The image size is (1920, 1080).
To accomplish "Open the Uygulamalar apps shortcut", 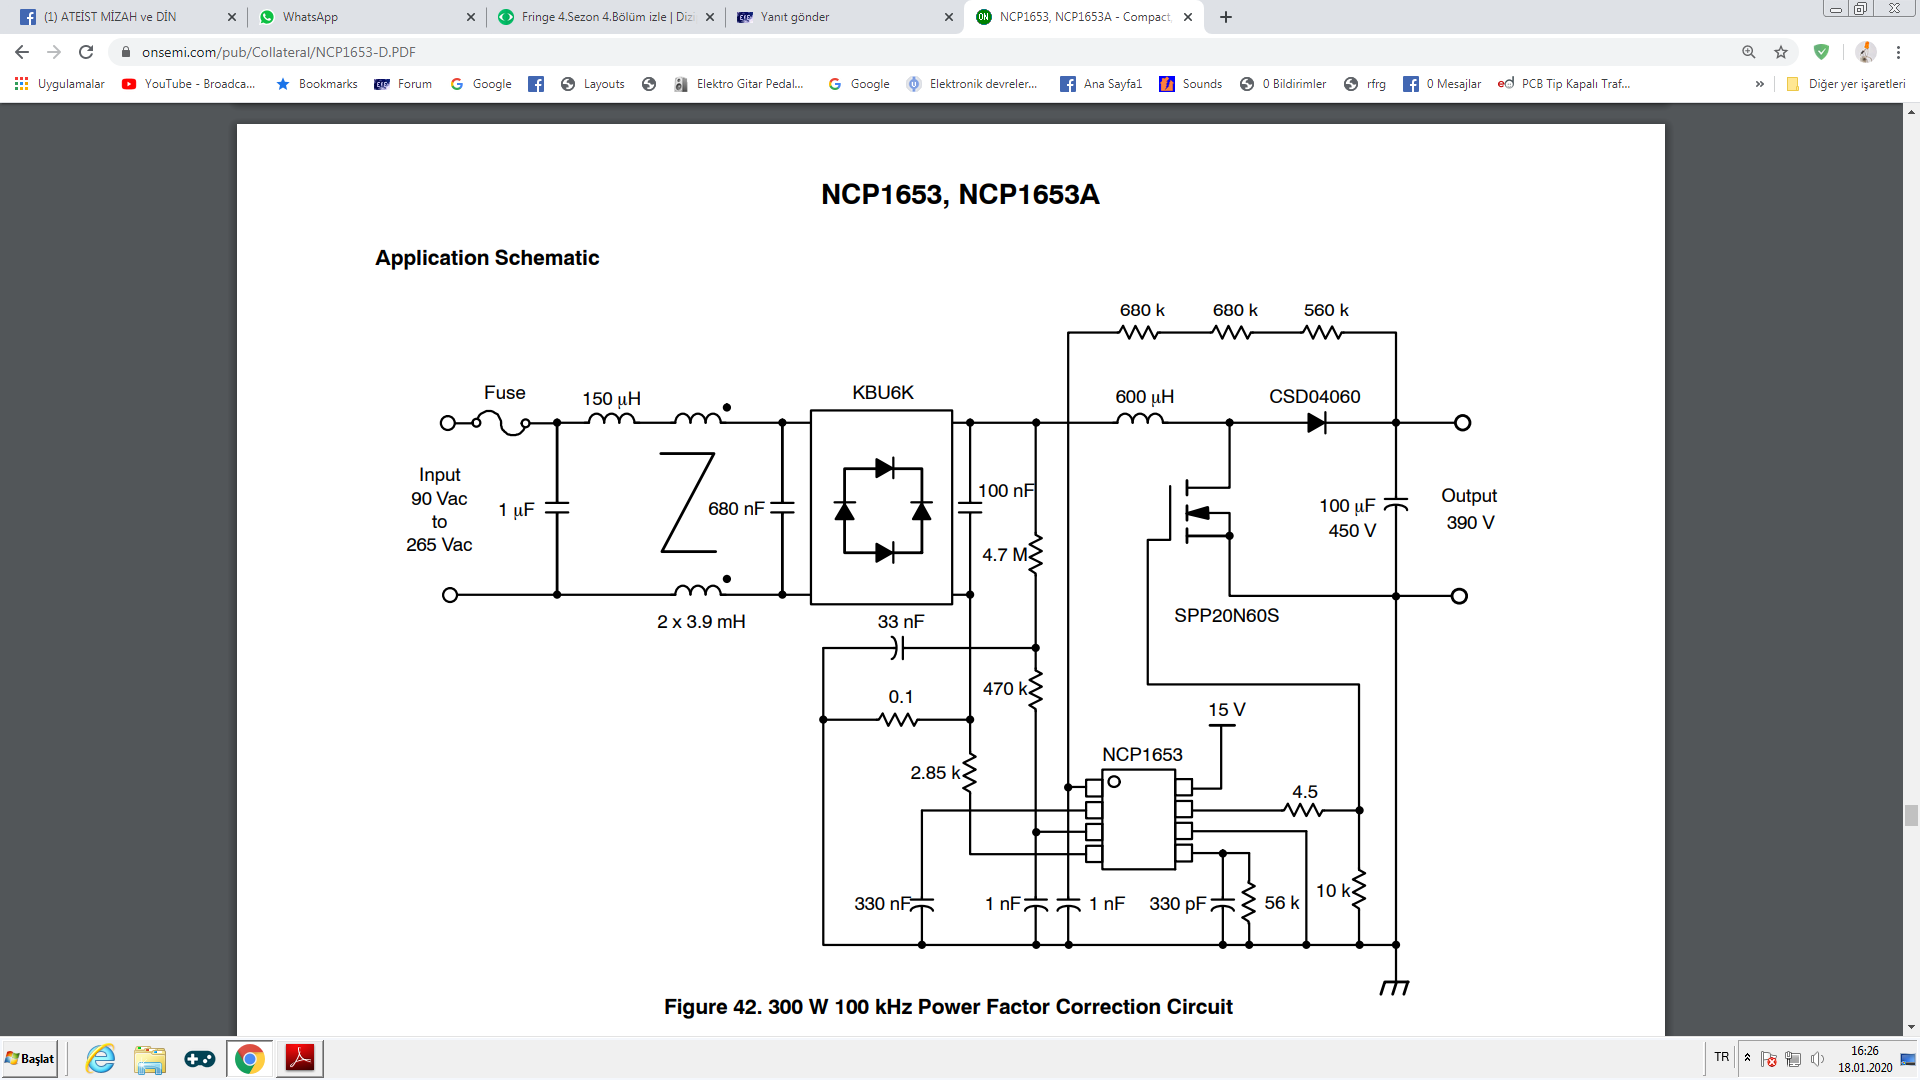I will pyautogui.click(x=60, y=84).
